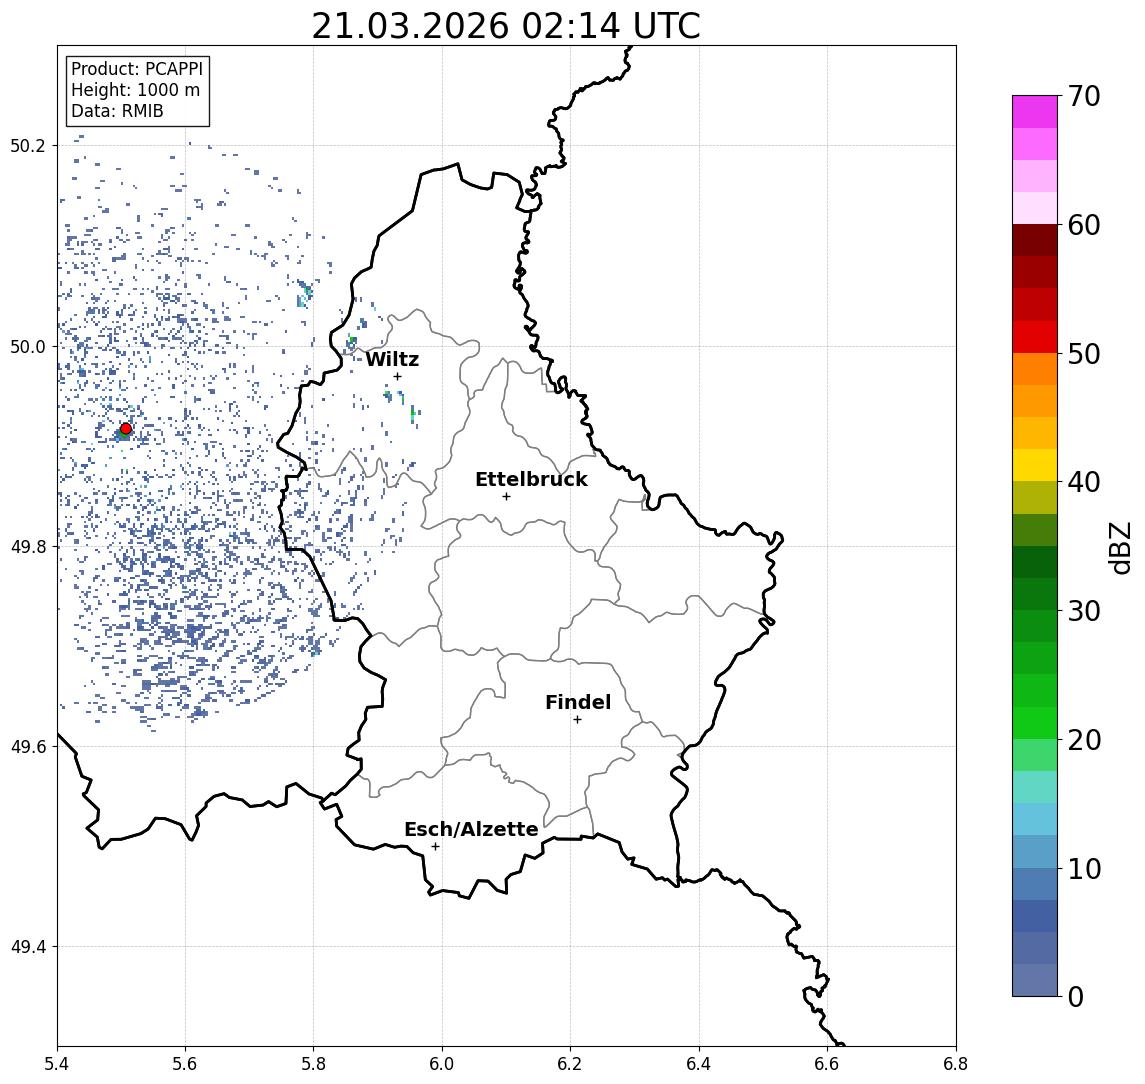Click the Esch/Alzette city label
This screenshot has width=1145, height=1084.
coord(471,829)
